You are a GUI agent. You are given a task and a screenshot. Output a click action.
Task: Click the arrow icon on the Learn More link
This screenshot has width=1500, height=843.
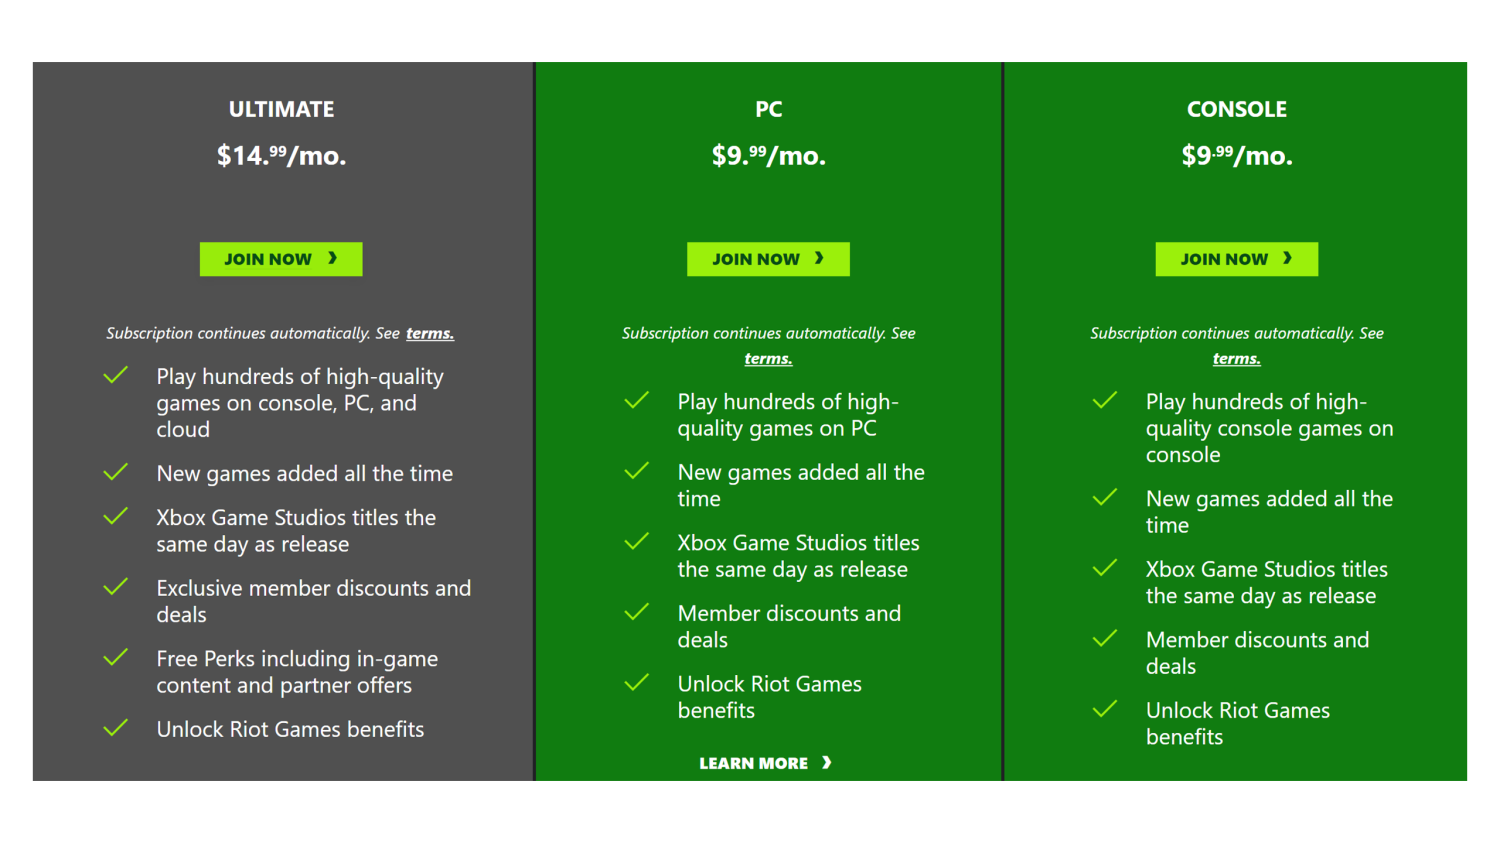[827, 763]
